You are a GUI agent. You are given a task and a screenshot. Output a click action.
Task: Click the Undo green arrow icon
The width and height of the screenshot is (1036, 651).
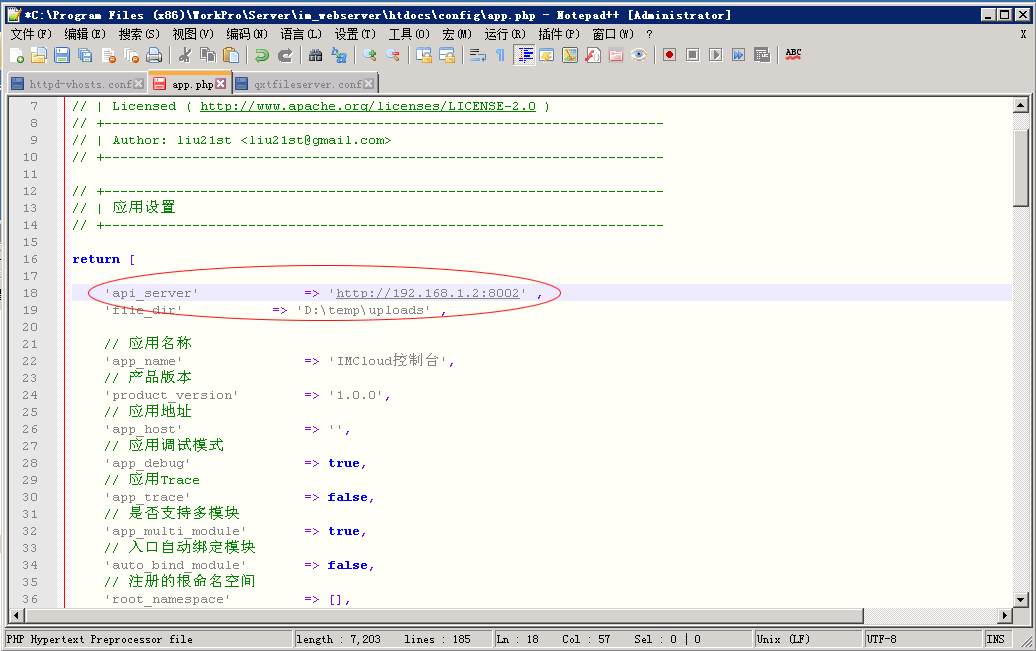[261, 55]
